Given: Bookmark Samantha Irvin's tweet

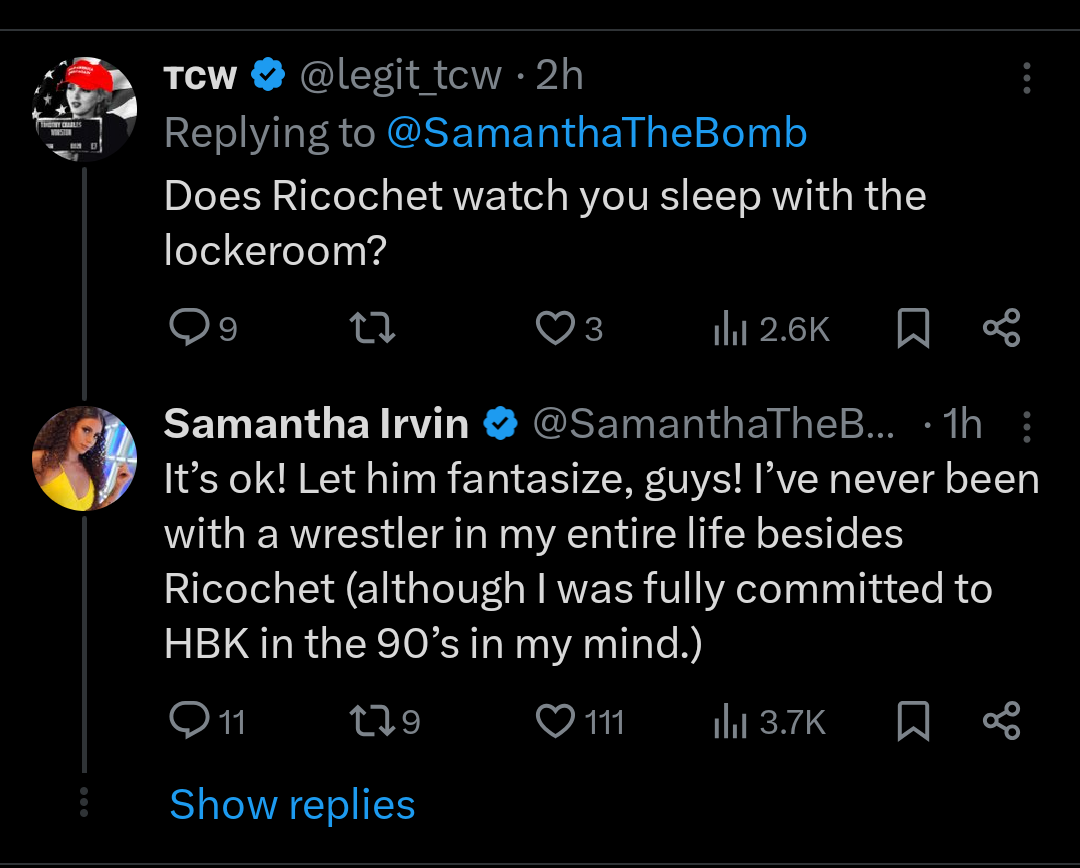Looking at the screenshot, I should [912, 721].
